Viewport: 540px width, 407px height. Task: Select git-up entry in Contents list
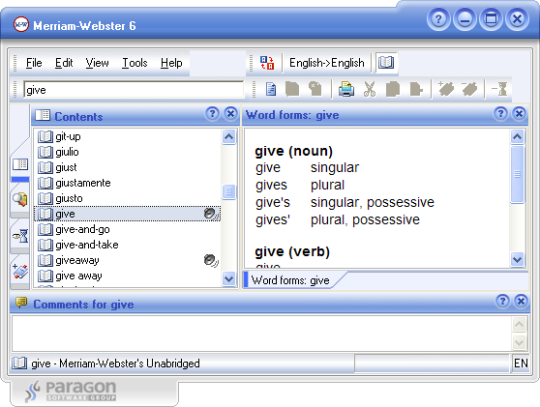(127, 137)
